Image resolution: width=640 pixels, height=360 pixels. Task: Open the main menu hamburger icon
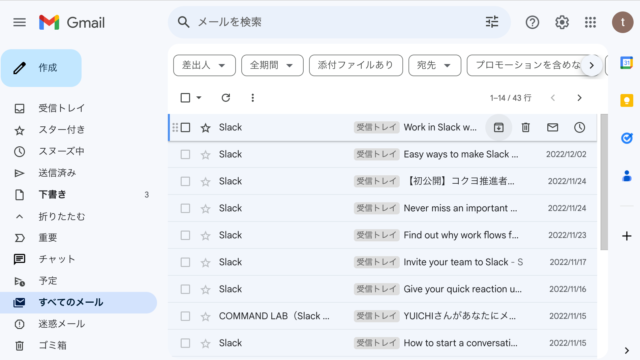click(x=19, y=22)
